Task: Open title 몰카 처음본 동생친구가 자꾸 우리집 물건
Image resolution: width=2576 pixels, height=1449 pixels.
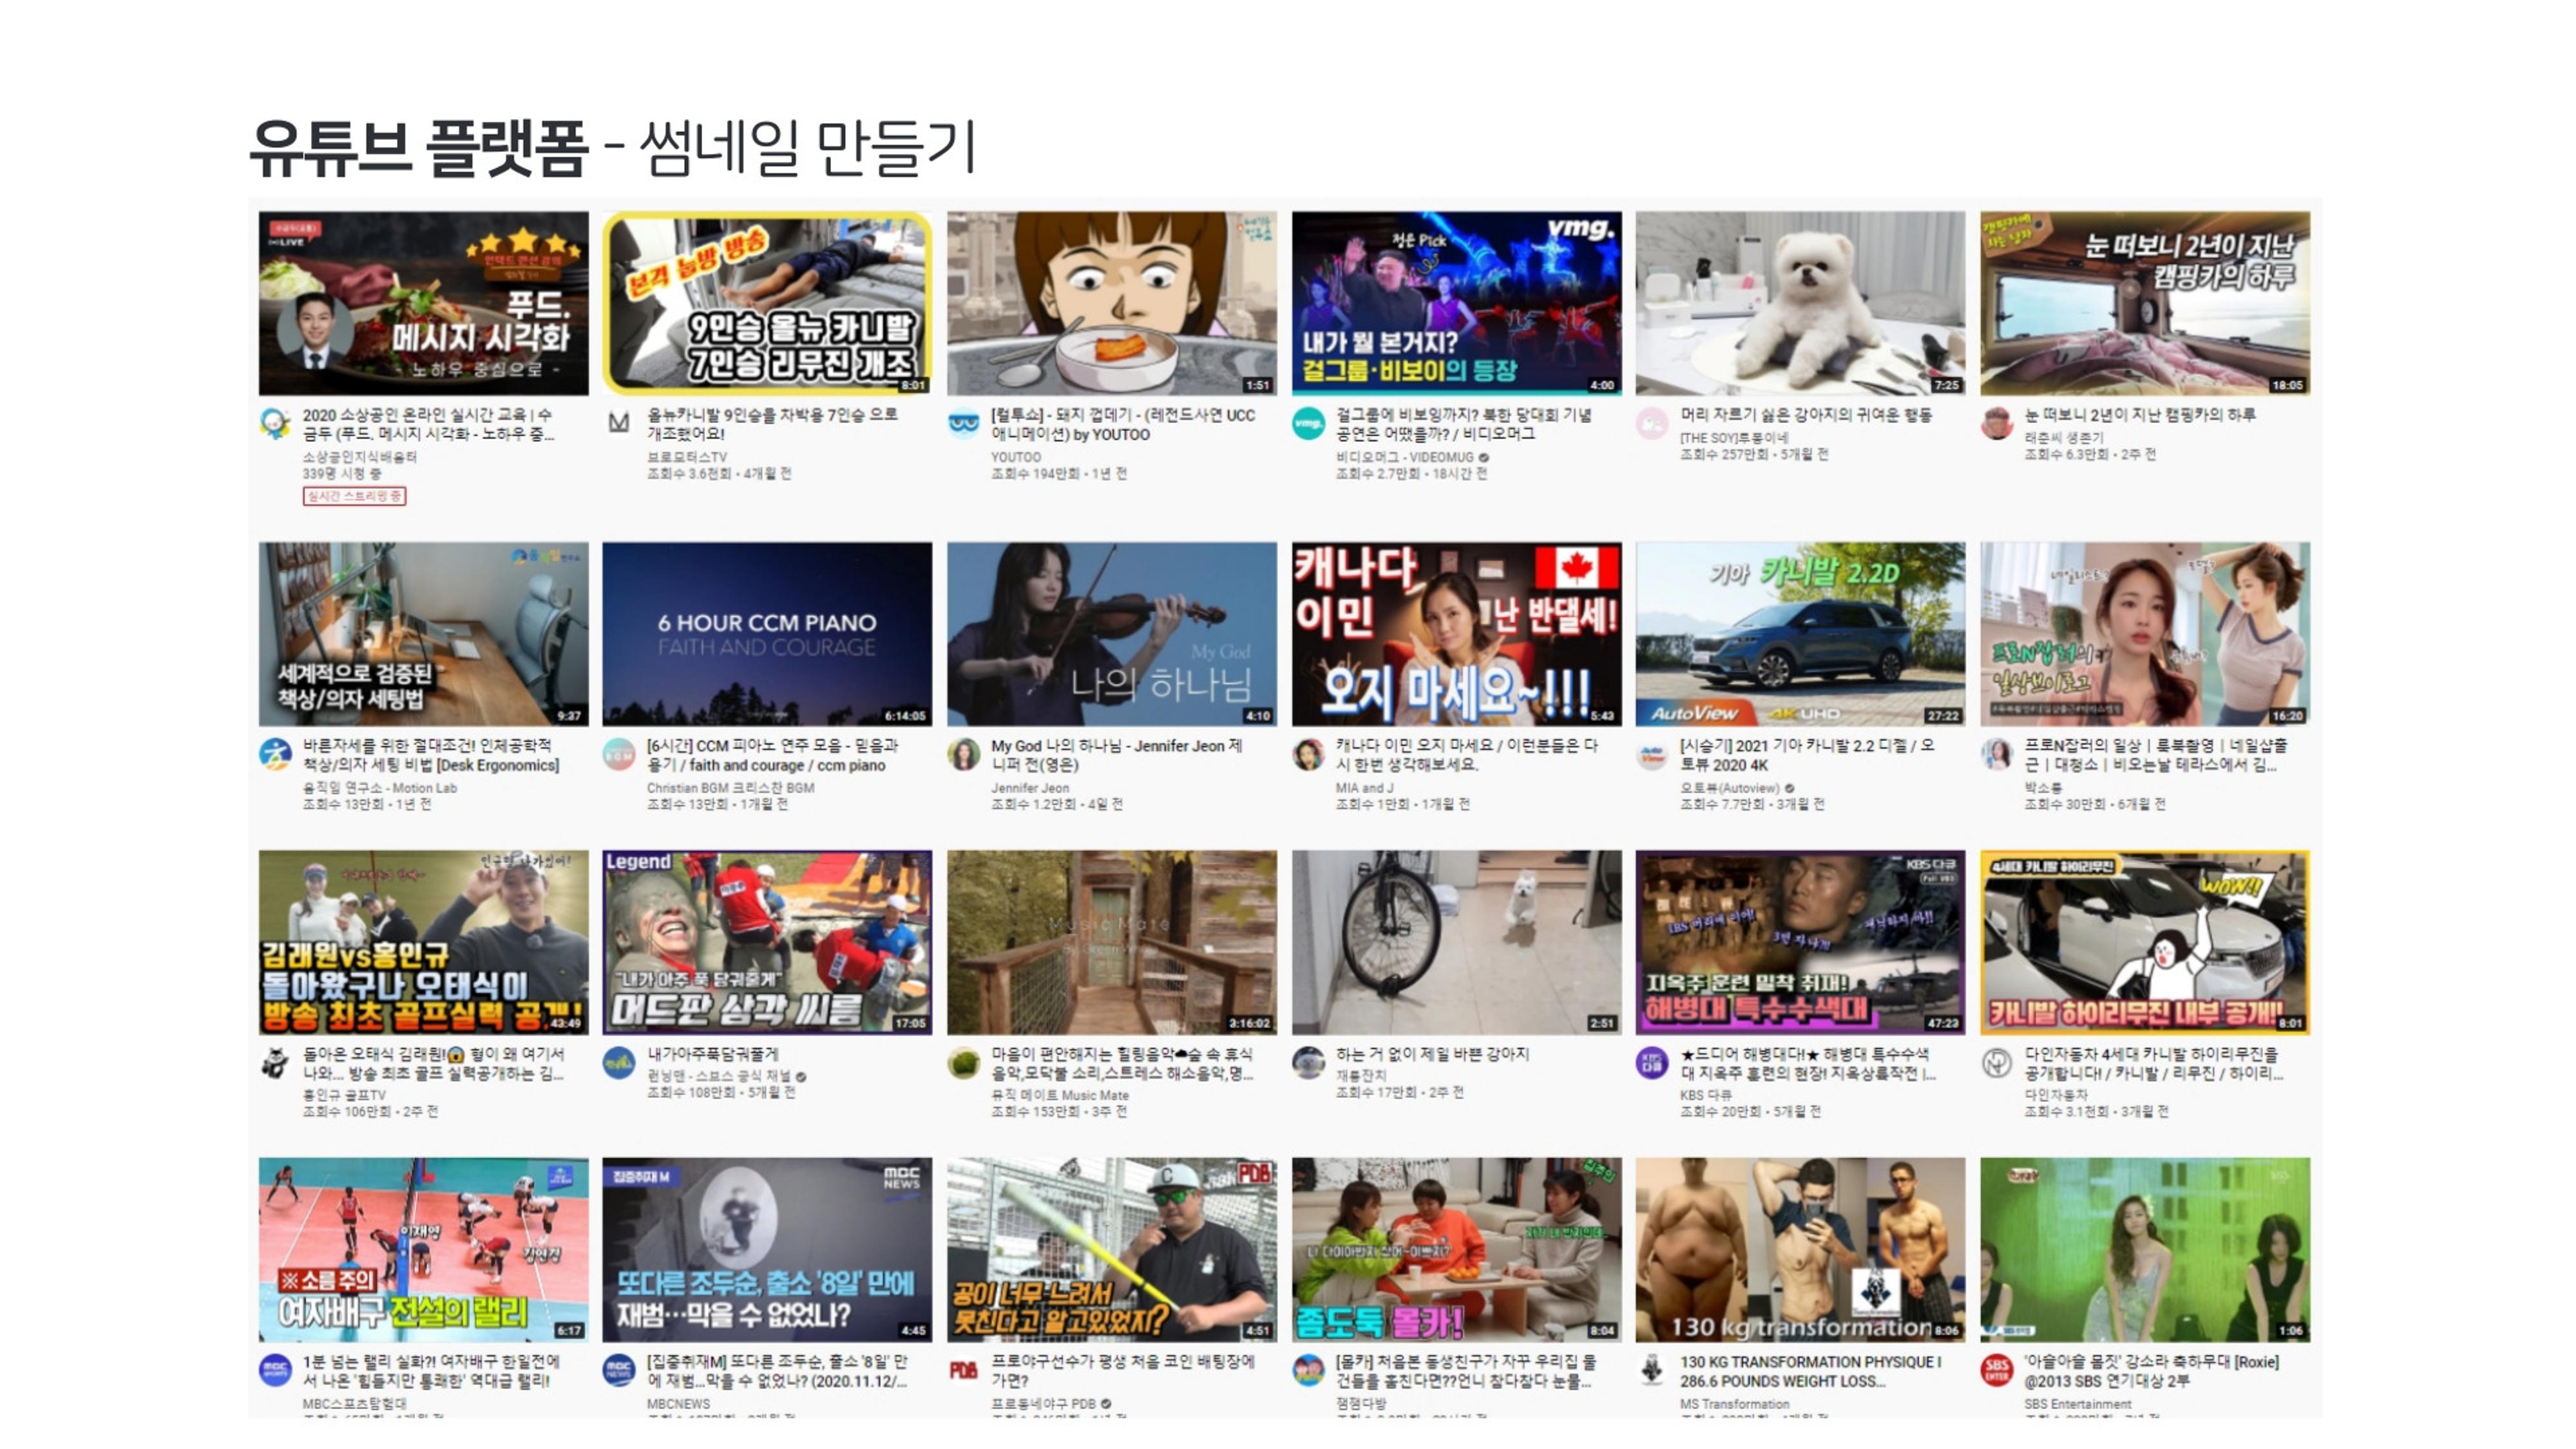Action: coord(1466,1371)
